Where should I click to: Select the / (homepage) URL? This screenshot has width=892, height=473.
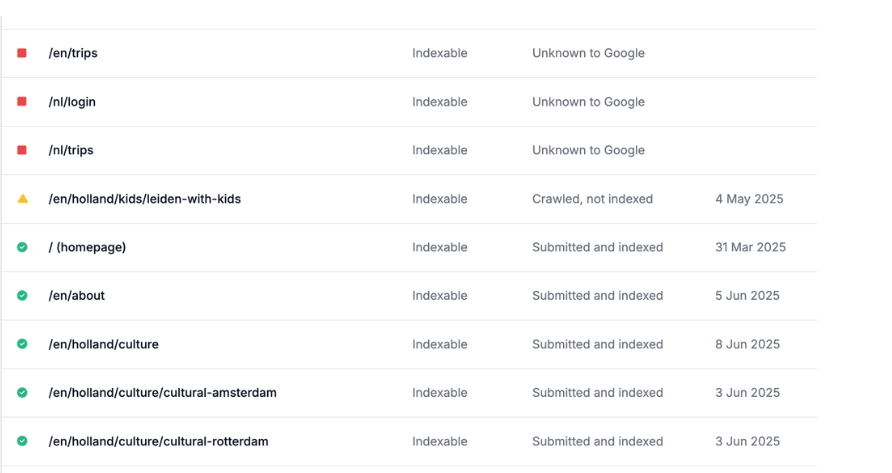pos(87,247)
